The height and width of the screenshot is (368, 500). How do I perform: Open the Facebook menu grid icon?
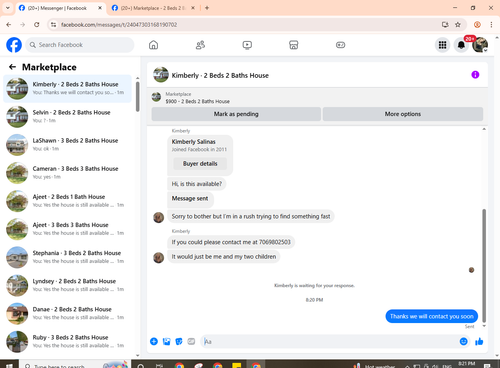click(442, 45)
